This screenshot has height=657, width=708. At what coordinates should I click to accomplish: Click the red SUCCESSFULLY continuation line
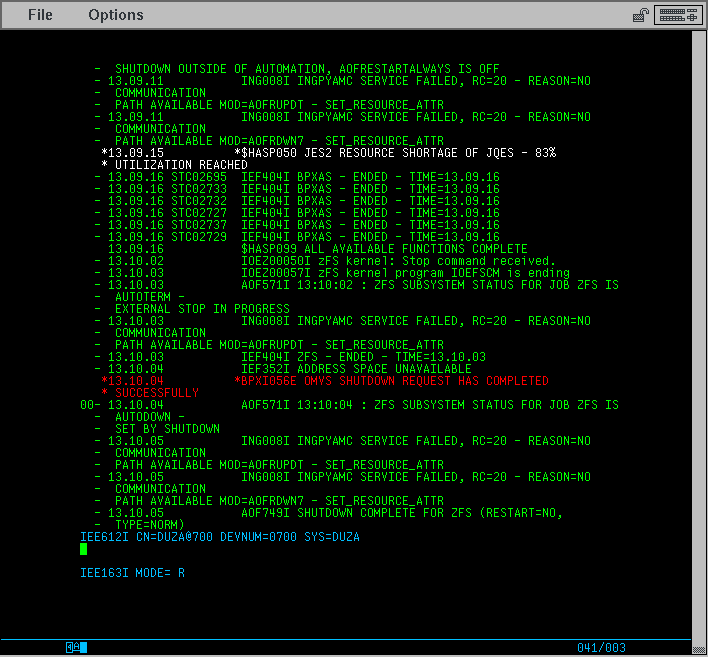[x=150, y=393]
